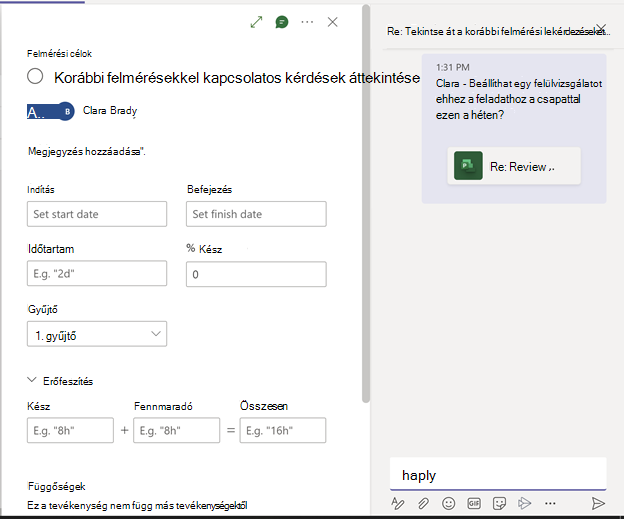The width and height of the screenshot is (624, 519).
Task: Open the Gyűjtő bucket dropdown
Action: pos(97,334)
